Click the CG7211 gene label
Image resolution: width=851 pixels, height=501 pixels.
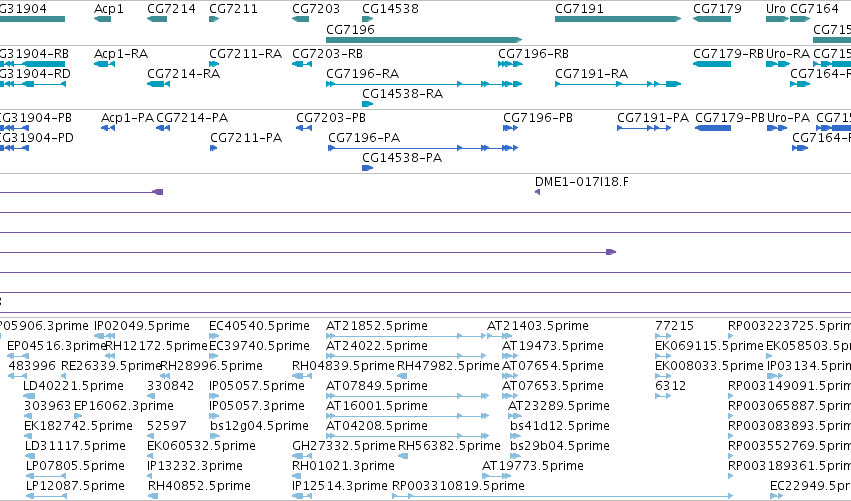point(233,9)
